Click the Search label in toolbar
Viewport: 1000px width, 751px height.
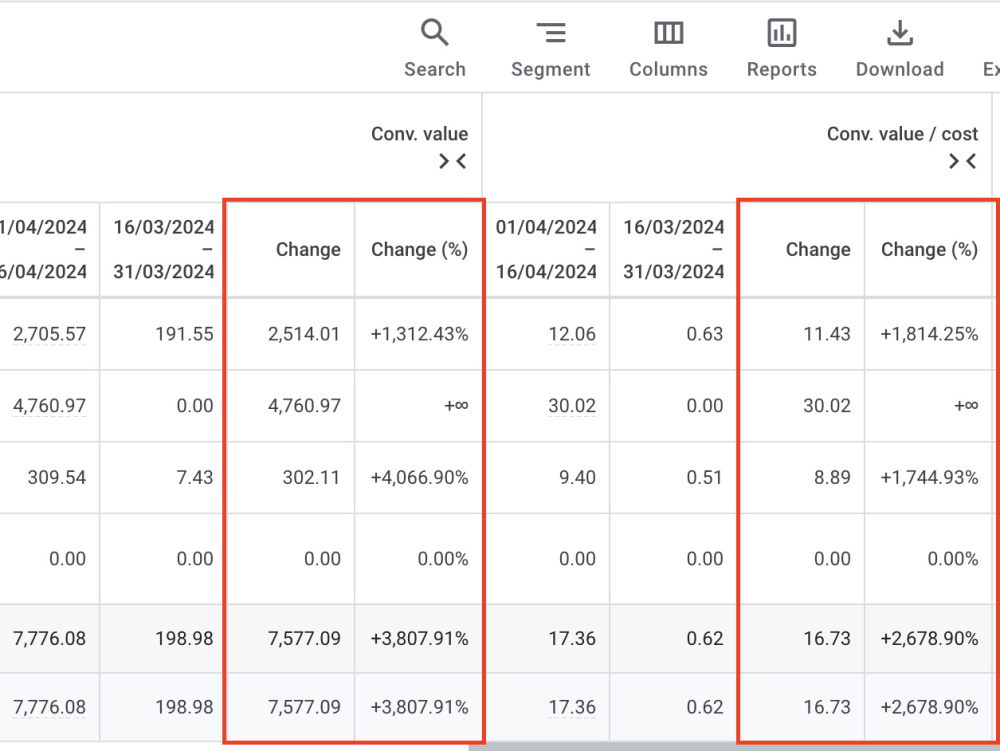pos(435,69)
